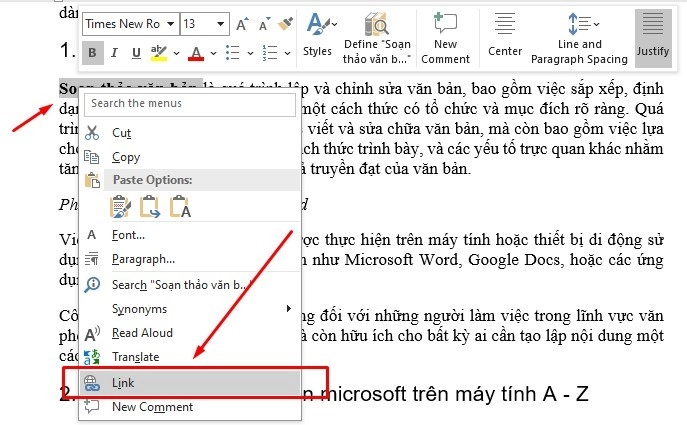Apply red font color
This screenshot has height=425, width=687.
click(196, 53)
